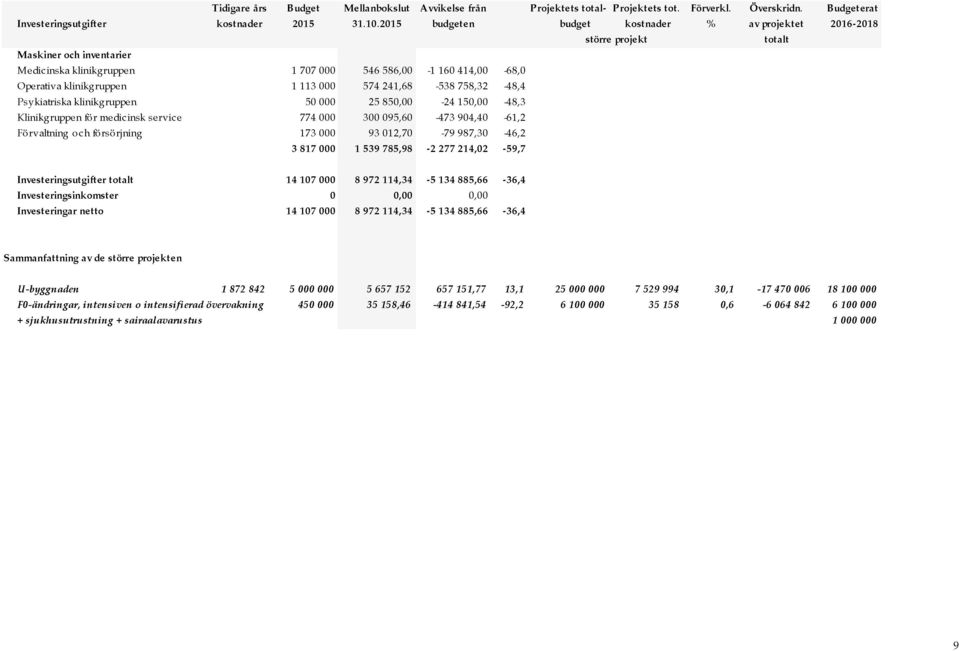Click F0-ändringar deviation -414 841,54
Screen dimensions: 959x651
tap(461, 305)
